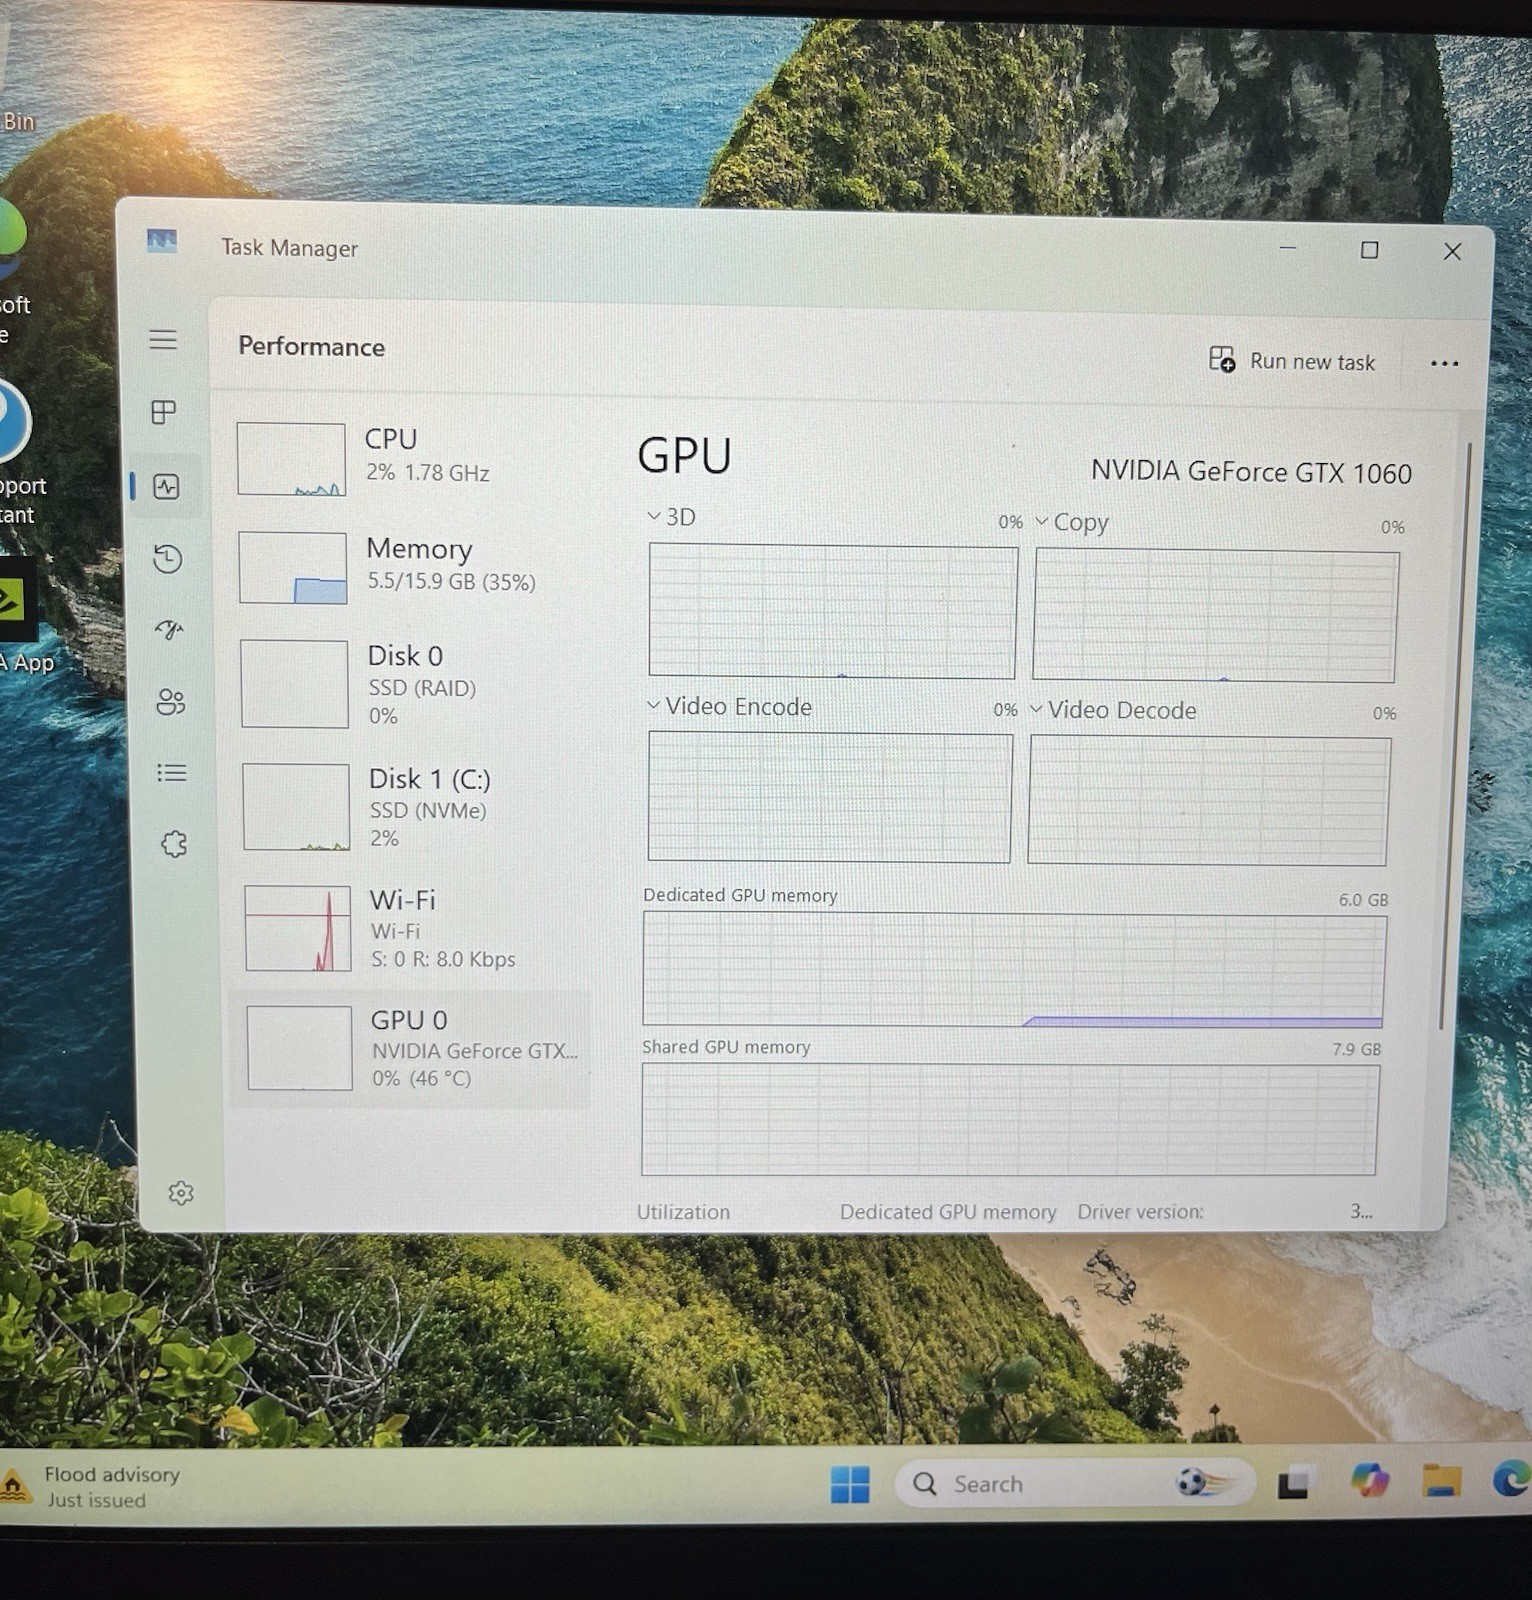This screenshot has width=1532, height=1600.
Task: Minimize the Task Manager window
Action: 1287,247
